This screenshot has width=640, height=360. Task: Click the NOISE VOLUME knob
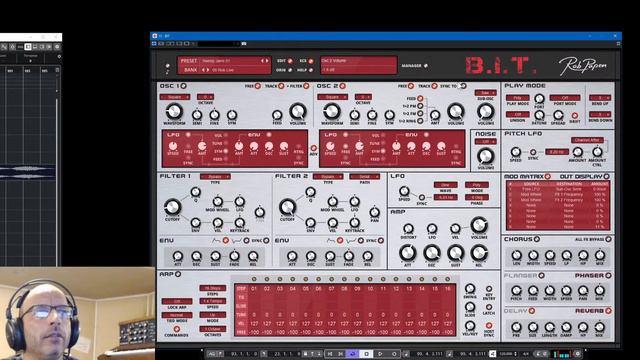click(485, 156)
